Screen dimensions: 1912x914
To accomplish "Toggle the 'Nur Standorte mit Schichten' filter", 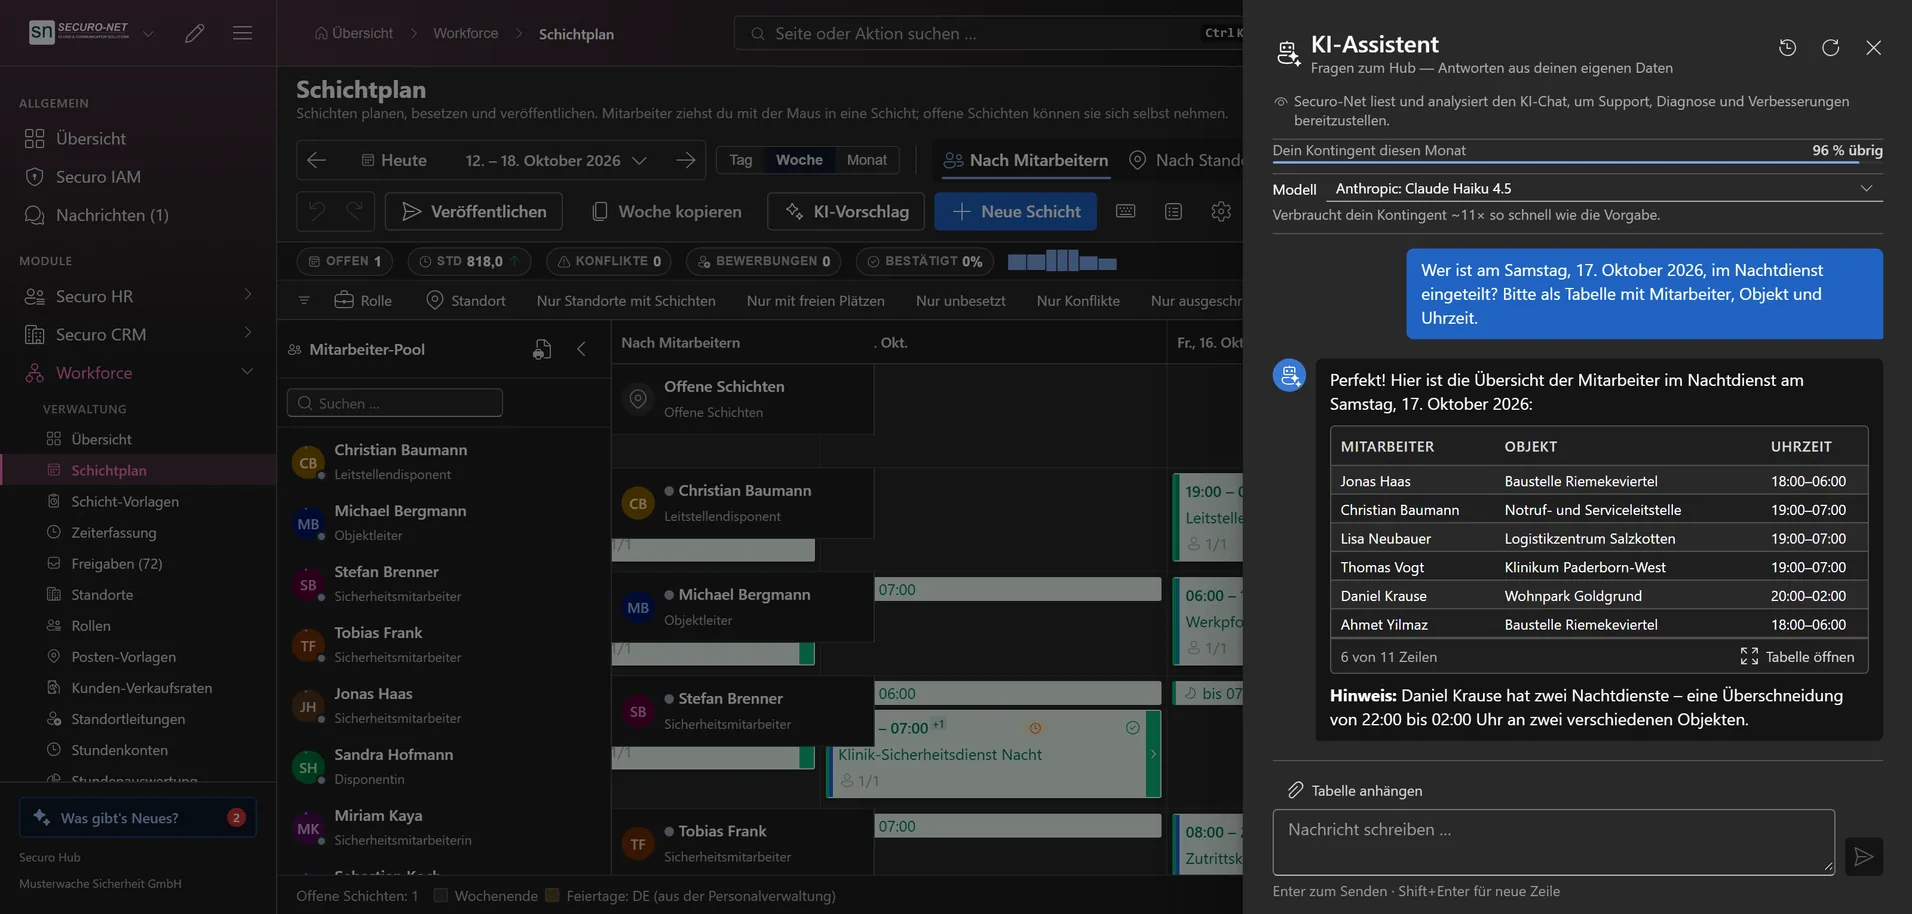I will tap(626, 300).
